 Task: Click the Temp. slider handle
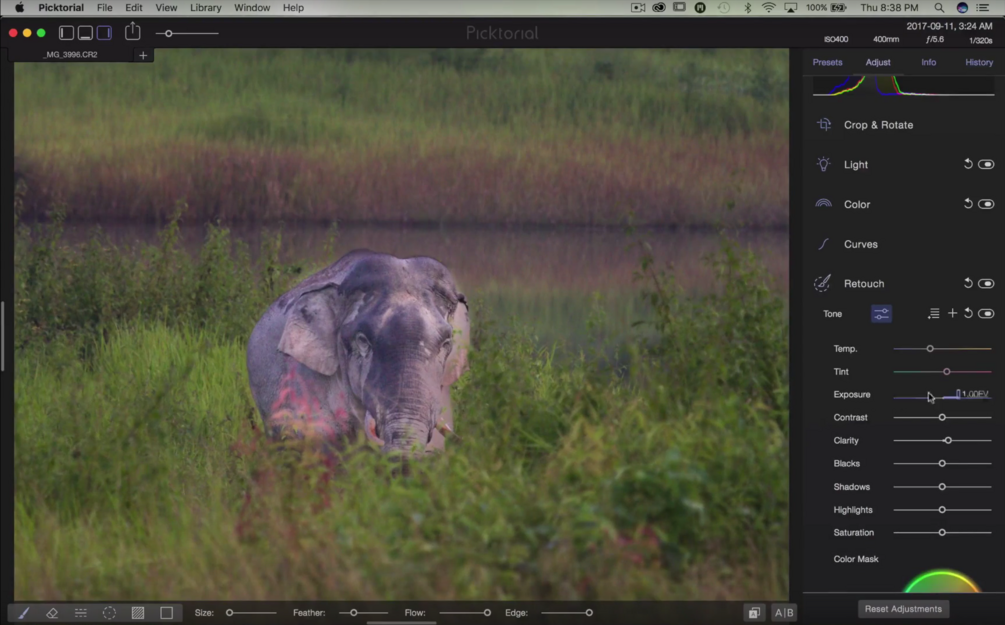point(930,349)
